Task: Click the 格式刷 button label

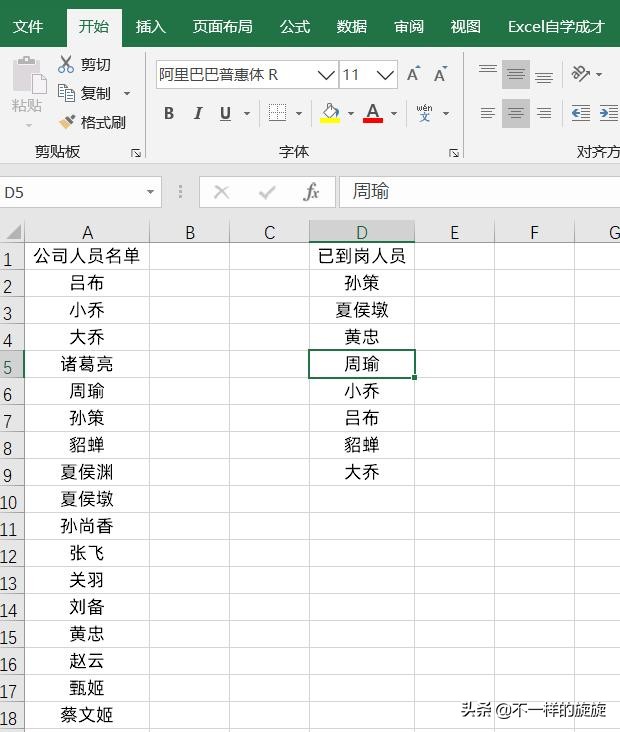Action: click(x=103, y=123)
